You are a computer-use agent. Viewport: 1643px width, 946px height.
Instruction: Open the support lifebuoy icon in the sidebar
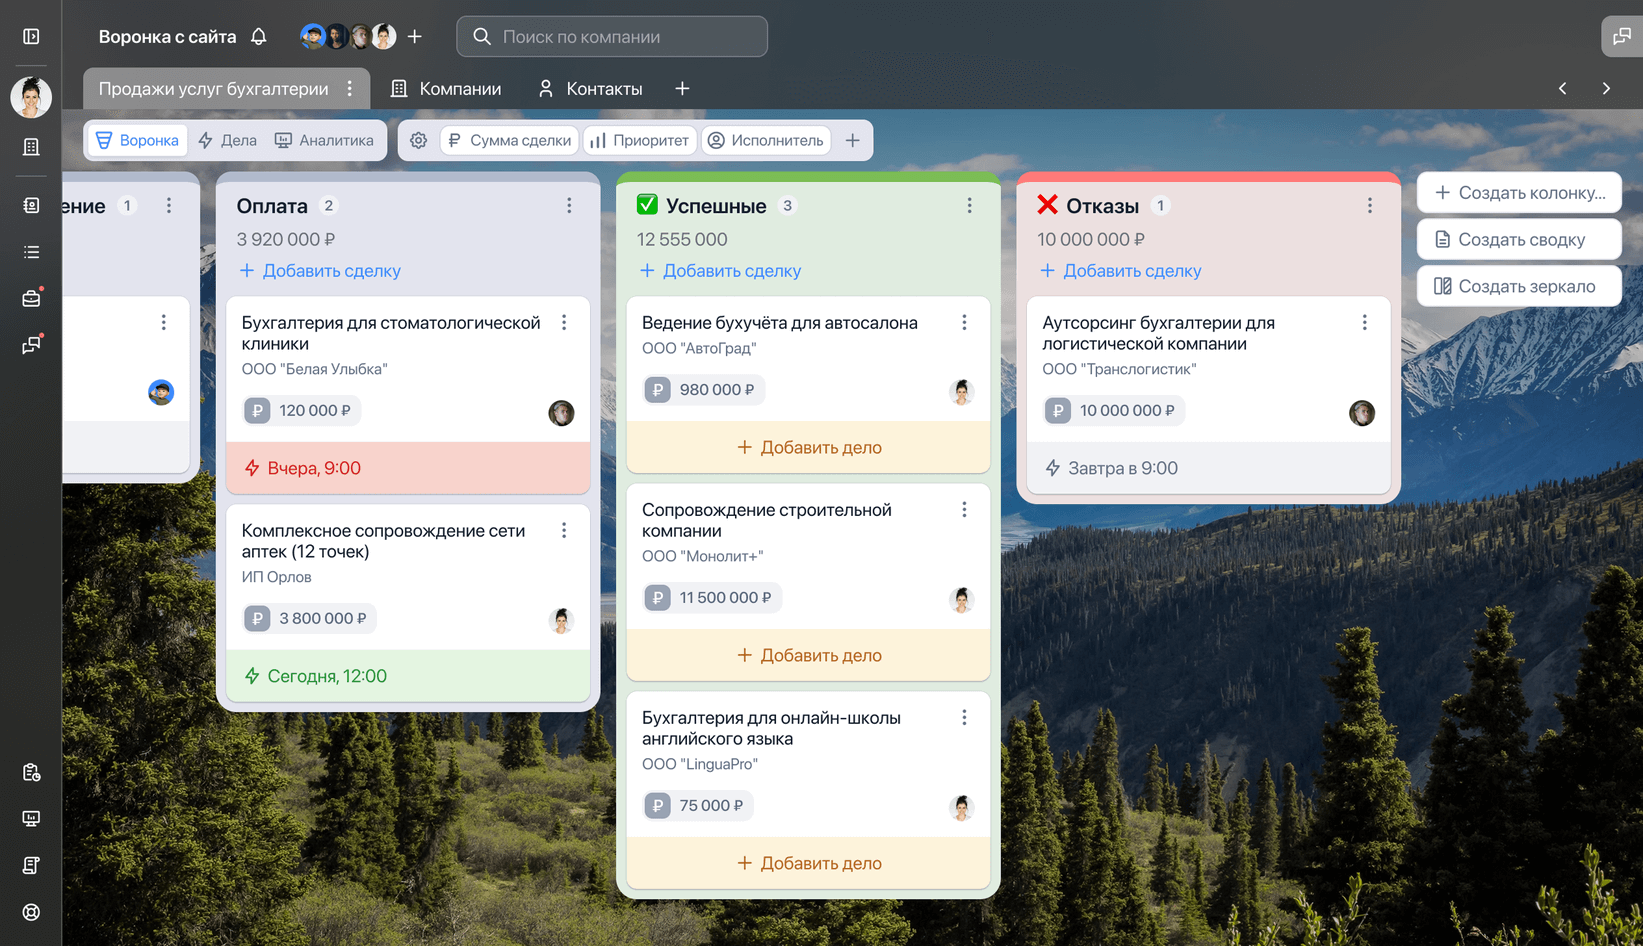pyautogui.click(x=31, y=912)
